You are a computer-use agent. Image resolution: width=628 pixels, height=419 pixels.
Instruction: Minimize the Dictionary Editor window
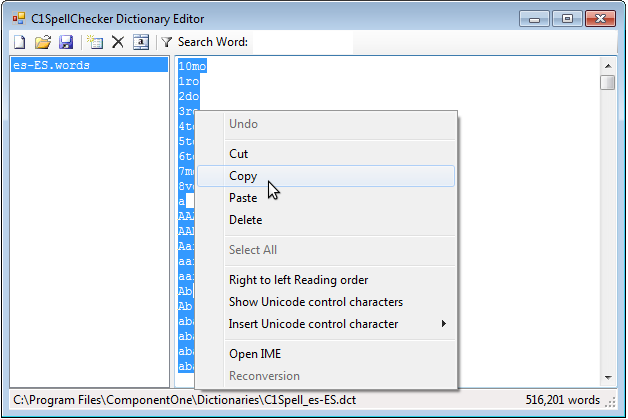[534, 19]
